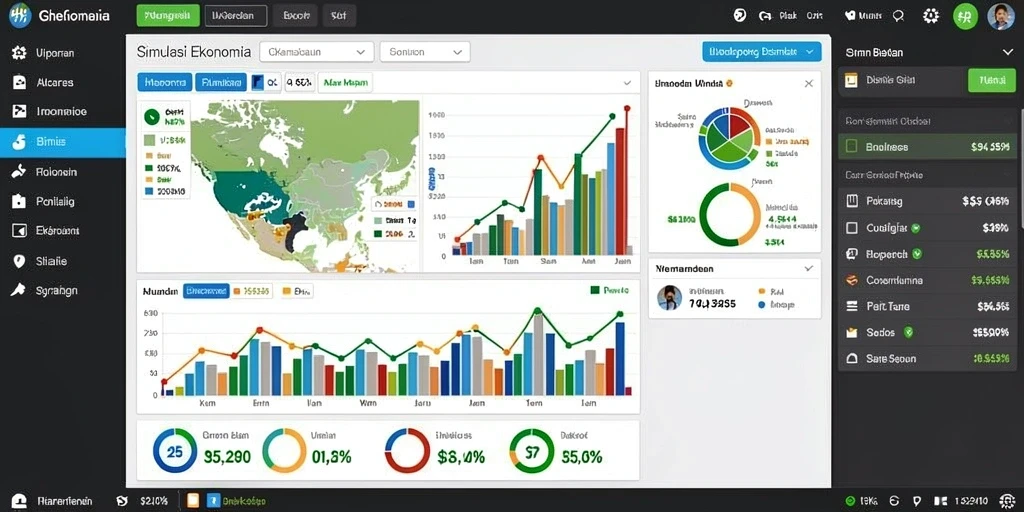This screenshot has height=512, width=1024.
Task: Open the Ckamabaun dropdown
Action: (317, 52)
